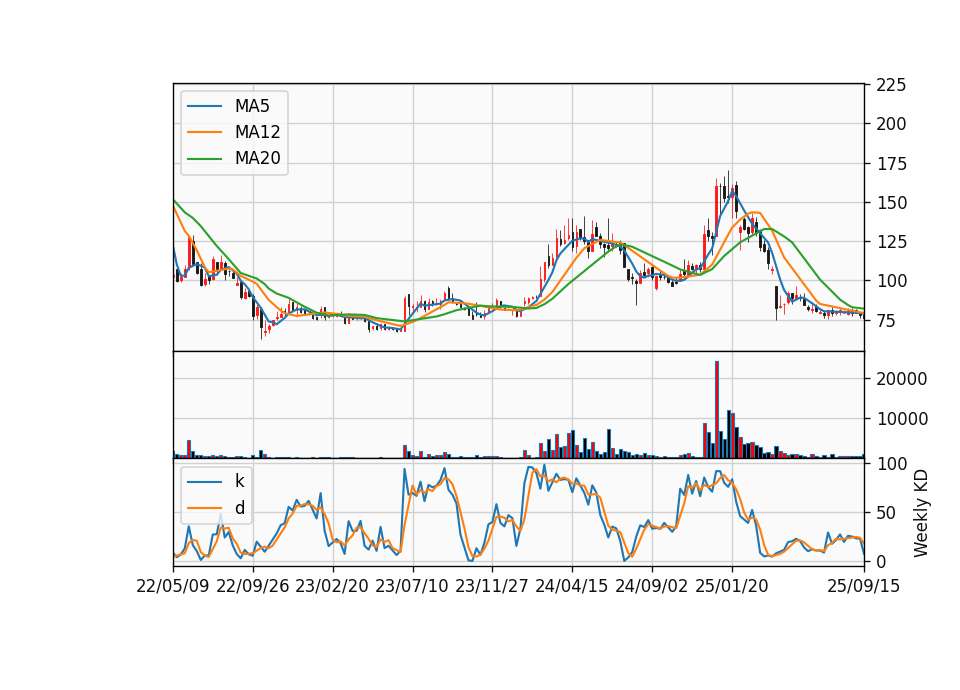
Task: Click the 22/09/26 date axis label
Action: click(x=253, y=586)
